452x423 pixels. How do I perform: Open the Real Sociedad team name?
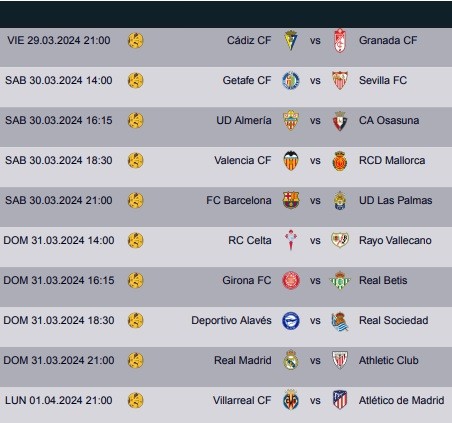tap(394, 320)
